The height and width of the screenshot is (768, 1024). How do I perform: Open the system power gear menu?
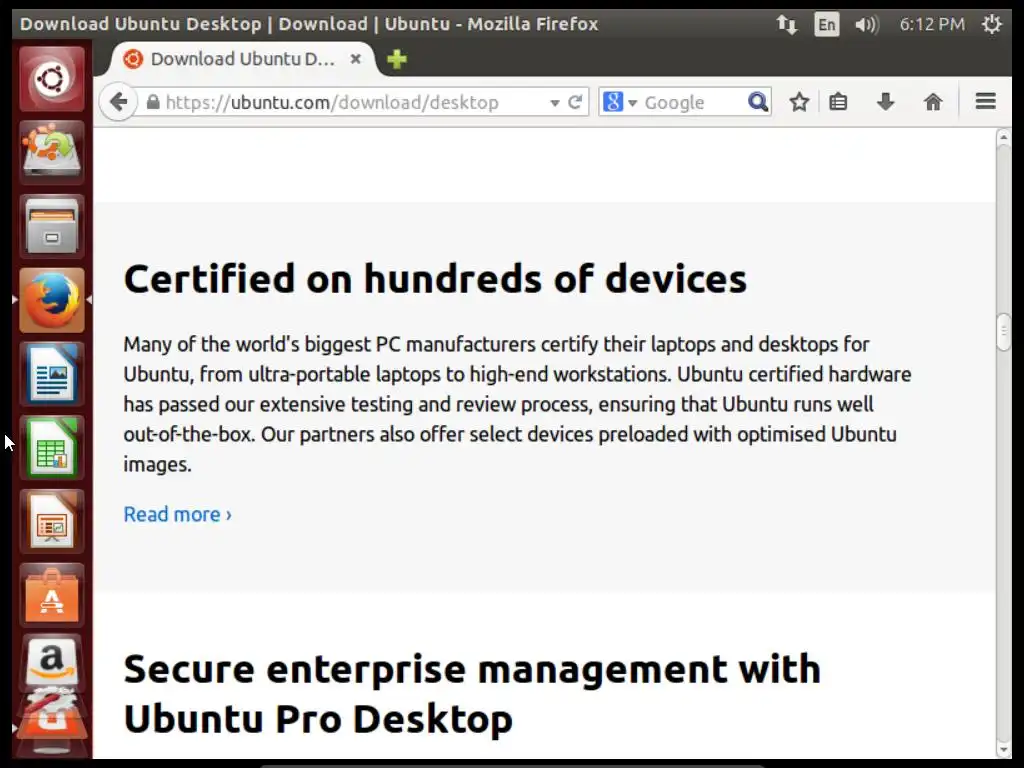tap(992, 24)
